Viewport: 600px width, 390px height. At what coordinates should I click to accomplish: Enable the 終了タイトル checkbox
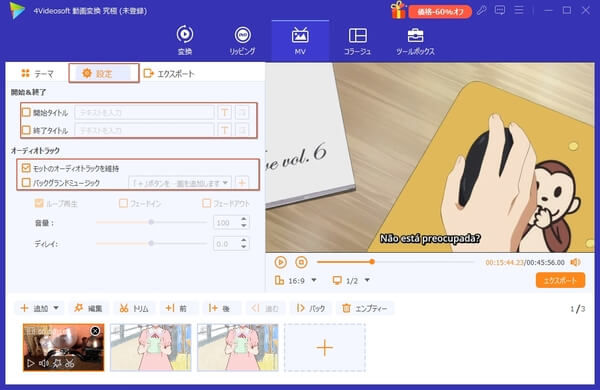26,130
